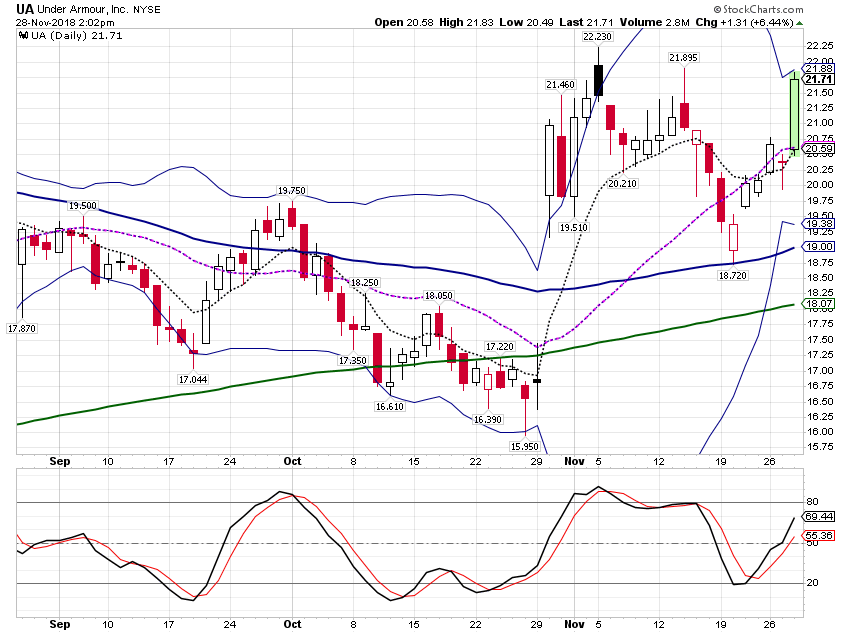
Task: Click the tall green candle of the latest session
Action: pos(794,114)
